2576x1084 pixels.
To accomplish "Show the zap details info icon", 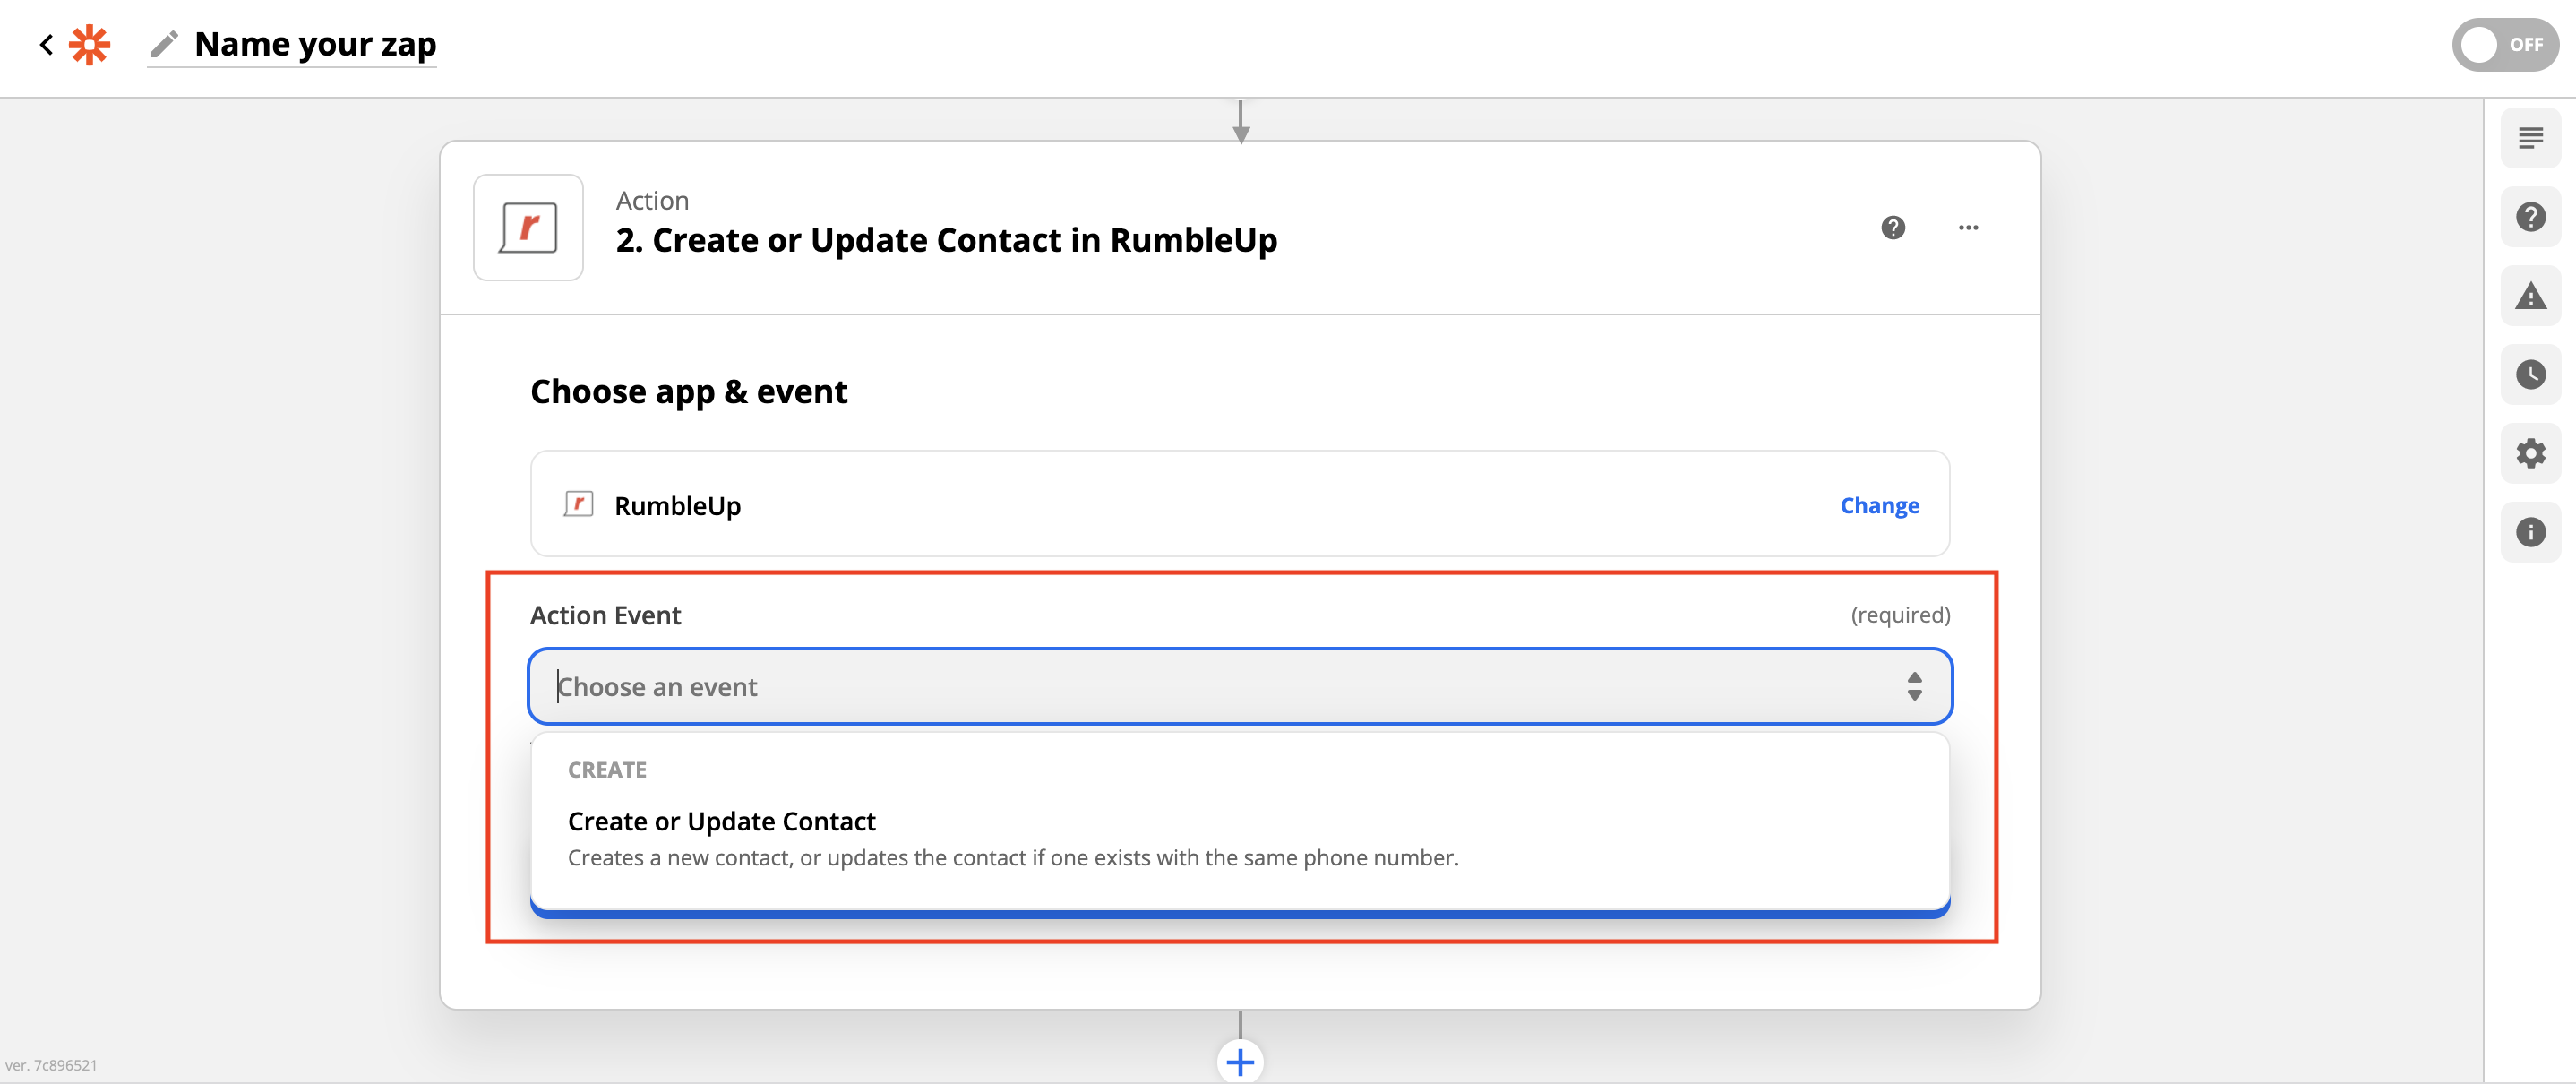I will [2530, 533].
